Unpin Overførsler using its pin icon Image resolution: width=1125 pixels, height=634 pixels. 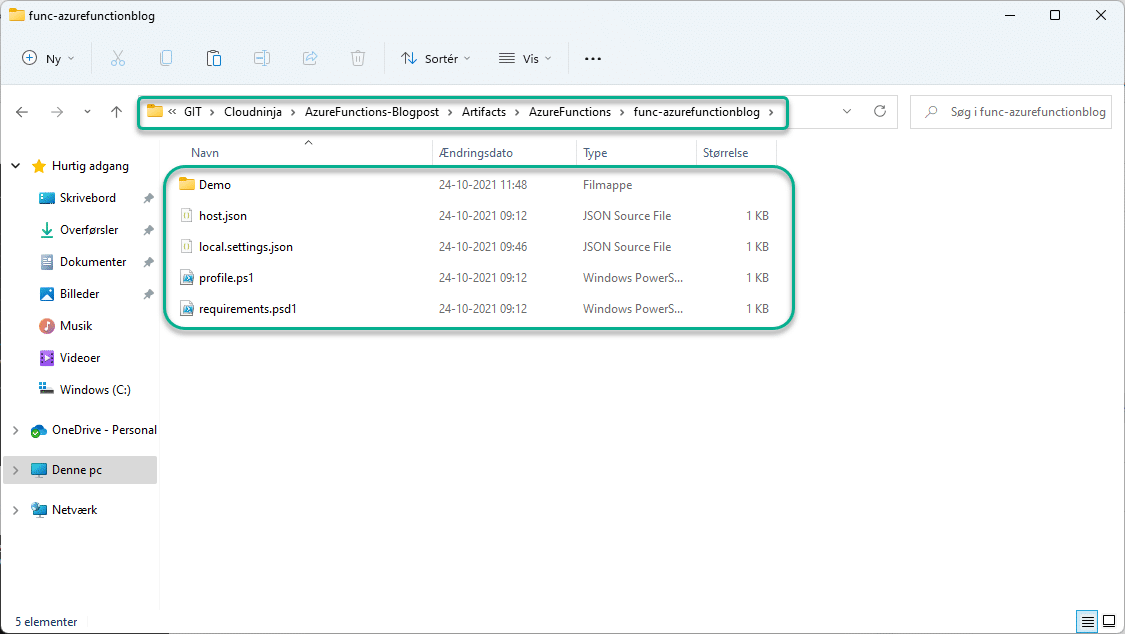149,230
